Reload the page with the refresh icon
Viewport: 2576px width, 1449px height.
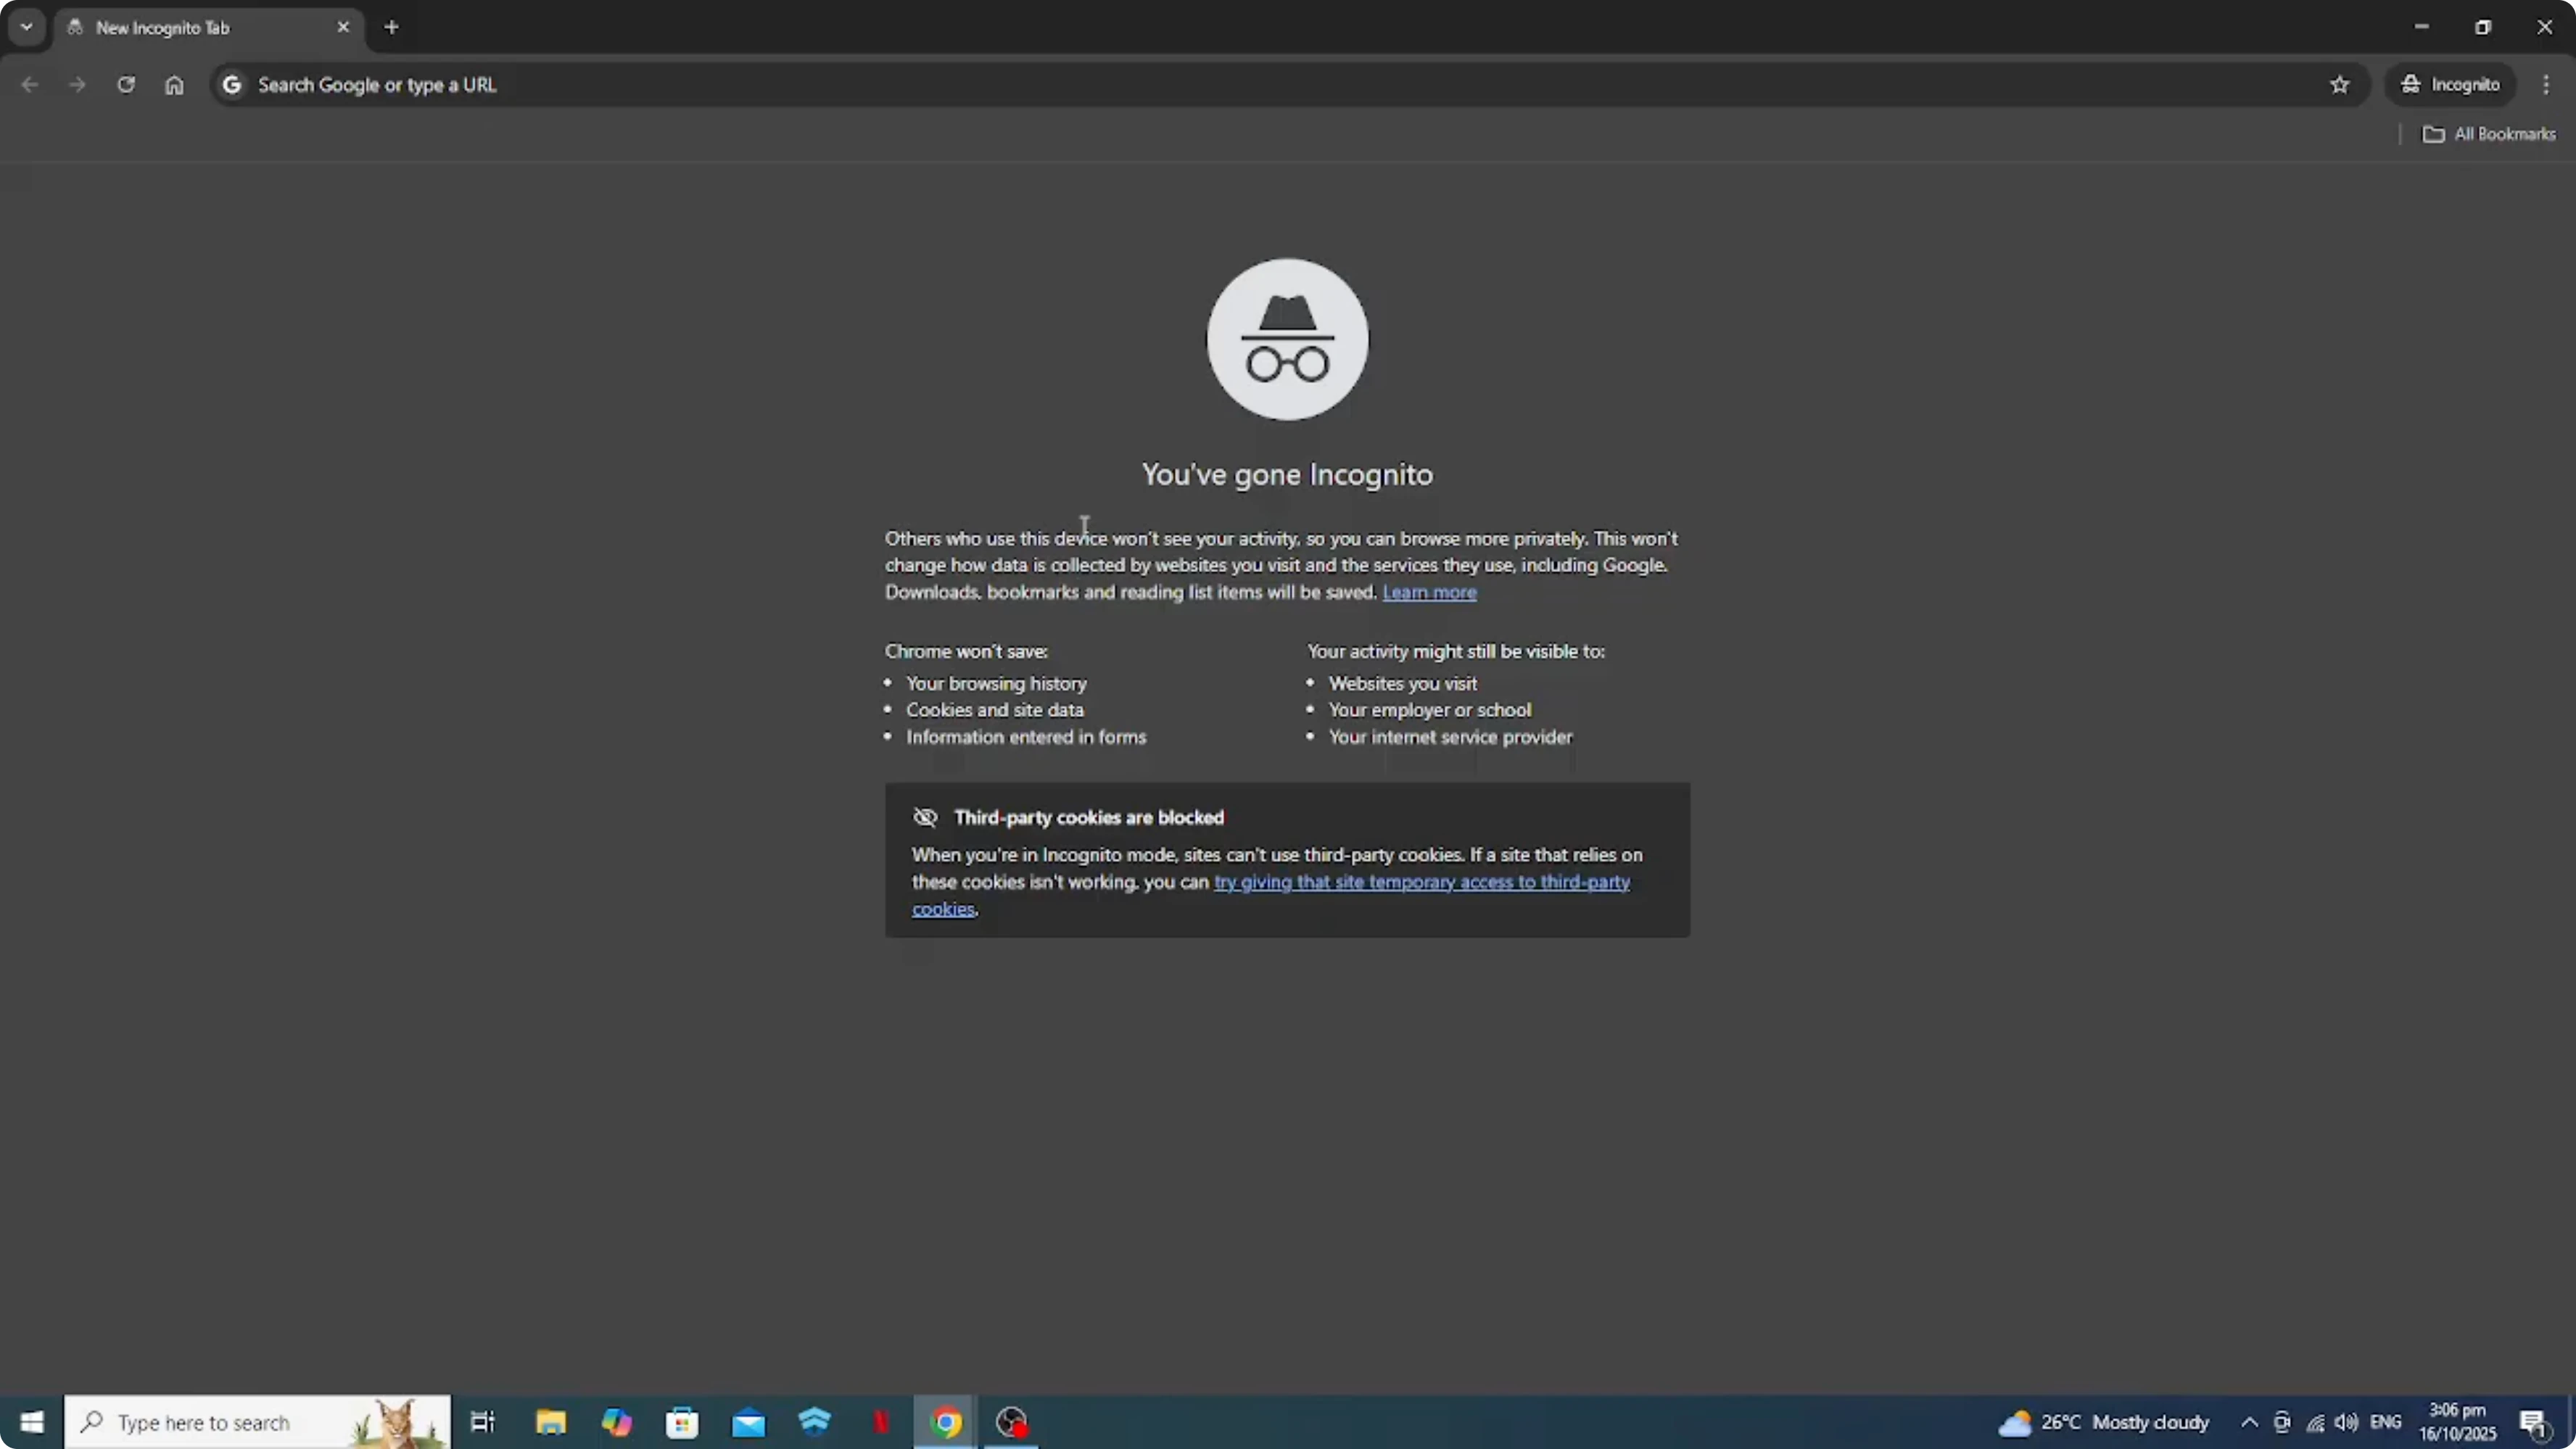tap(125, 85)
